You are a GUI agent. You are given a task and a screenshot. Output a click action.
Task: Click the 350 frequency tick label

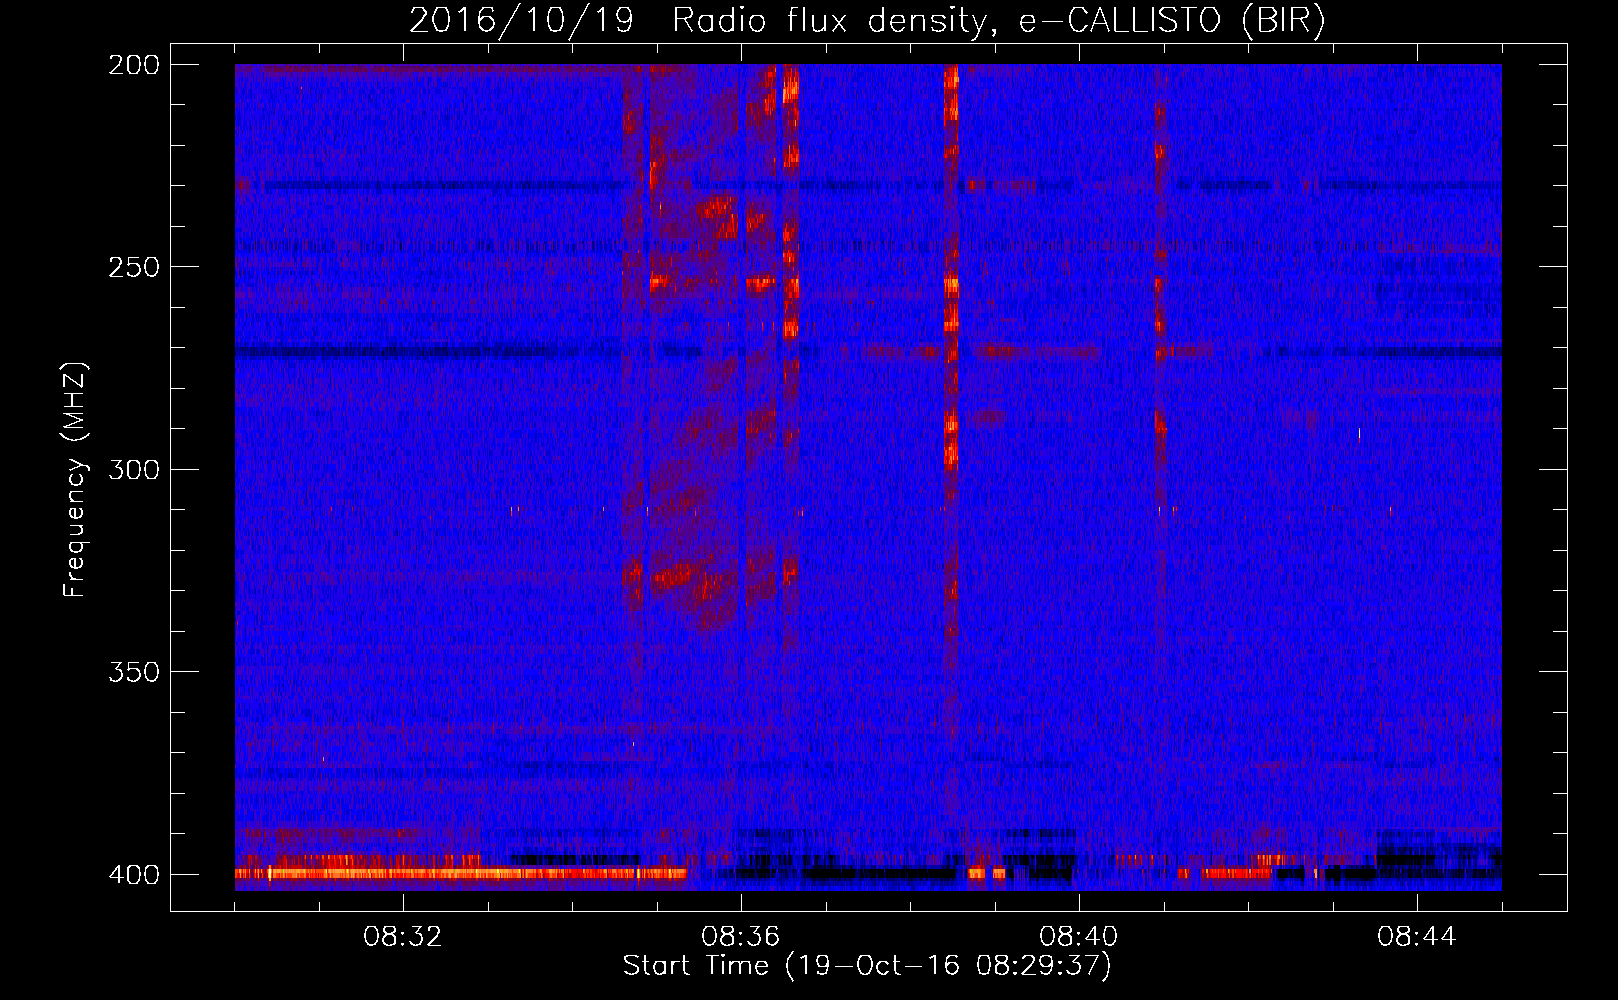pyautogui.click(x=134, y=672)
